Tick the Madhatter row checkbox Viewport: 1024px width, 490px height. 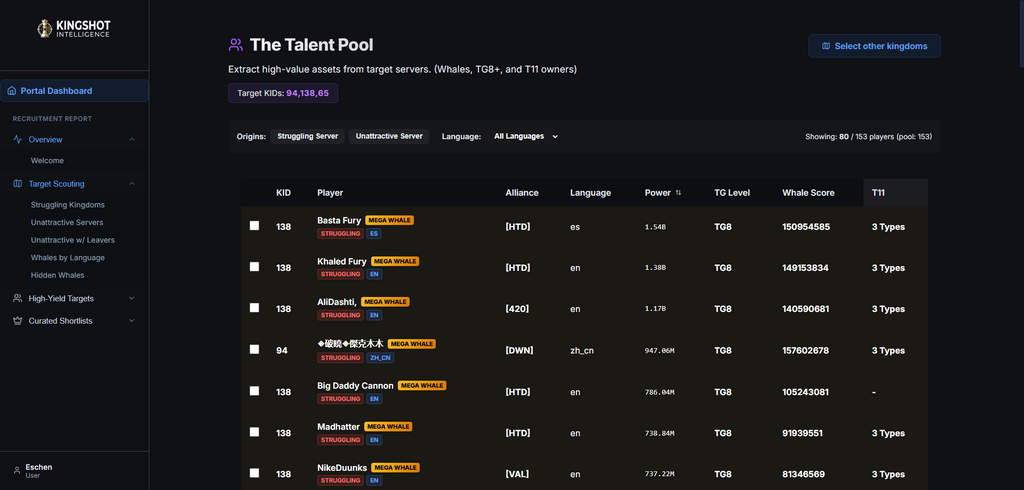(254, 432)
